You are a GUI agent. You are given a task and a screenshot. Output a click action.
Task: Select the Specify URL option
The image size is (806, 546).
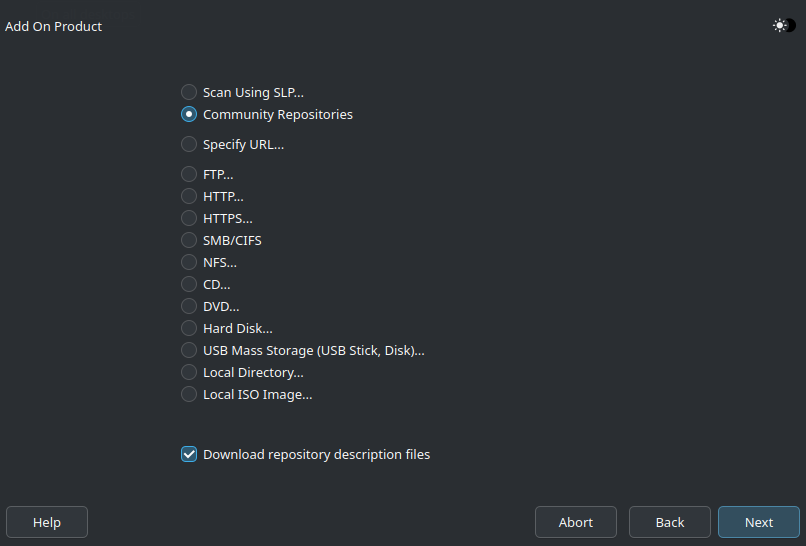click(189, 144)
